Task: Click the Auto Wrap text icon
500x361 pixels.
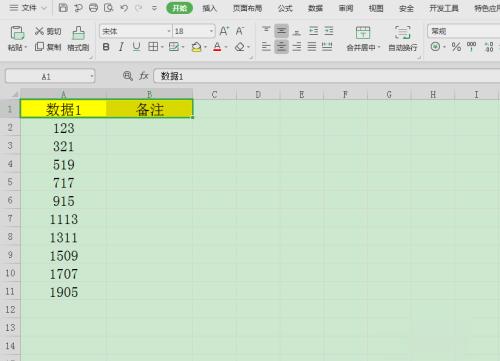Action: click(x=402, y=33)
